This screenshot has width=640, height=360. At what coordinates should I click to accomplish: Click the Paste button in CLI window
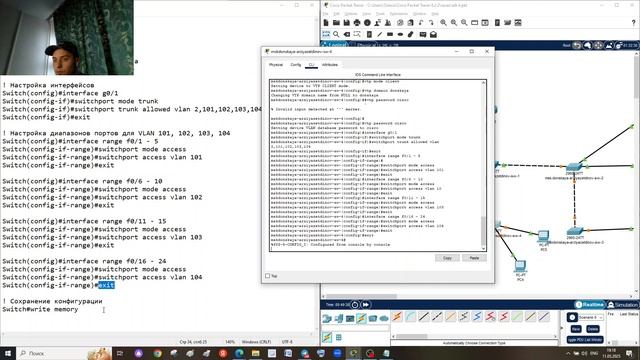click(474, 258)
